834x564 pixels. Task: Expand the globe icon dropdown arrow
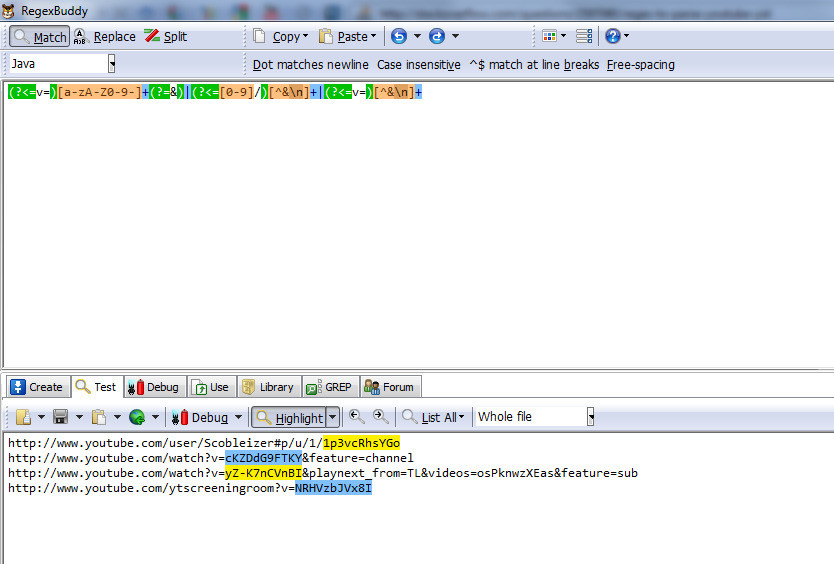(x=155, y=417)
